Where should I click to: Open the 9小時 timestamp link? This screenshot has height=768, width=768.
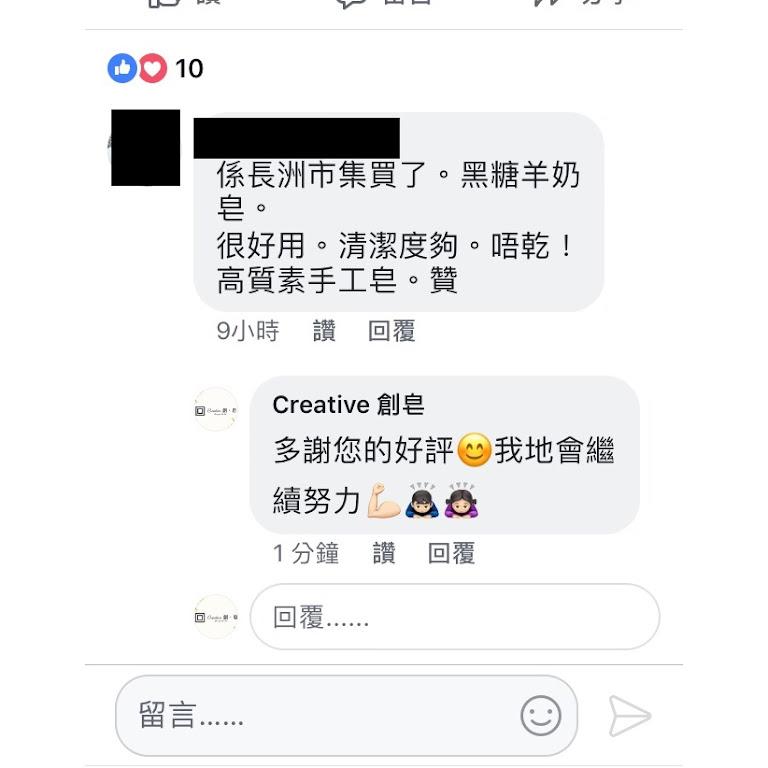(248, 331)
